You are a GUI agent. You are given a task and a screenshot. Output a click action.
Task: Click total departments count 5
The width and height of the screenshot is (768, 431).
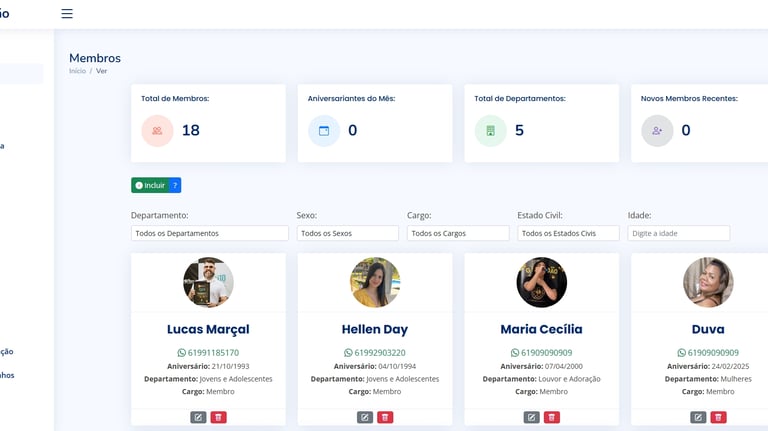coord(519,130)
